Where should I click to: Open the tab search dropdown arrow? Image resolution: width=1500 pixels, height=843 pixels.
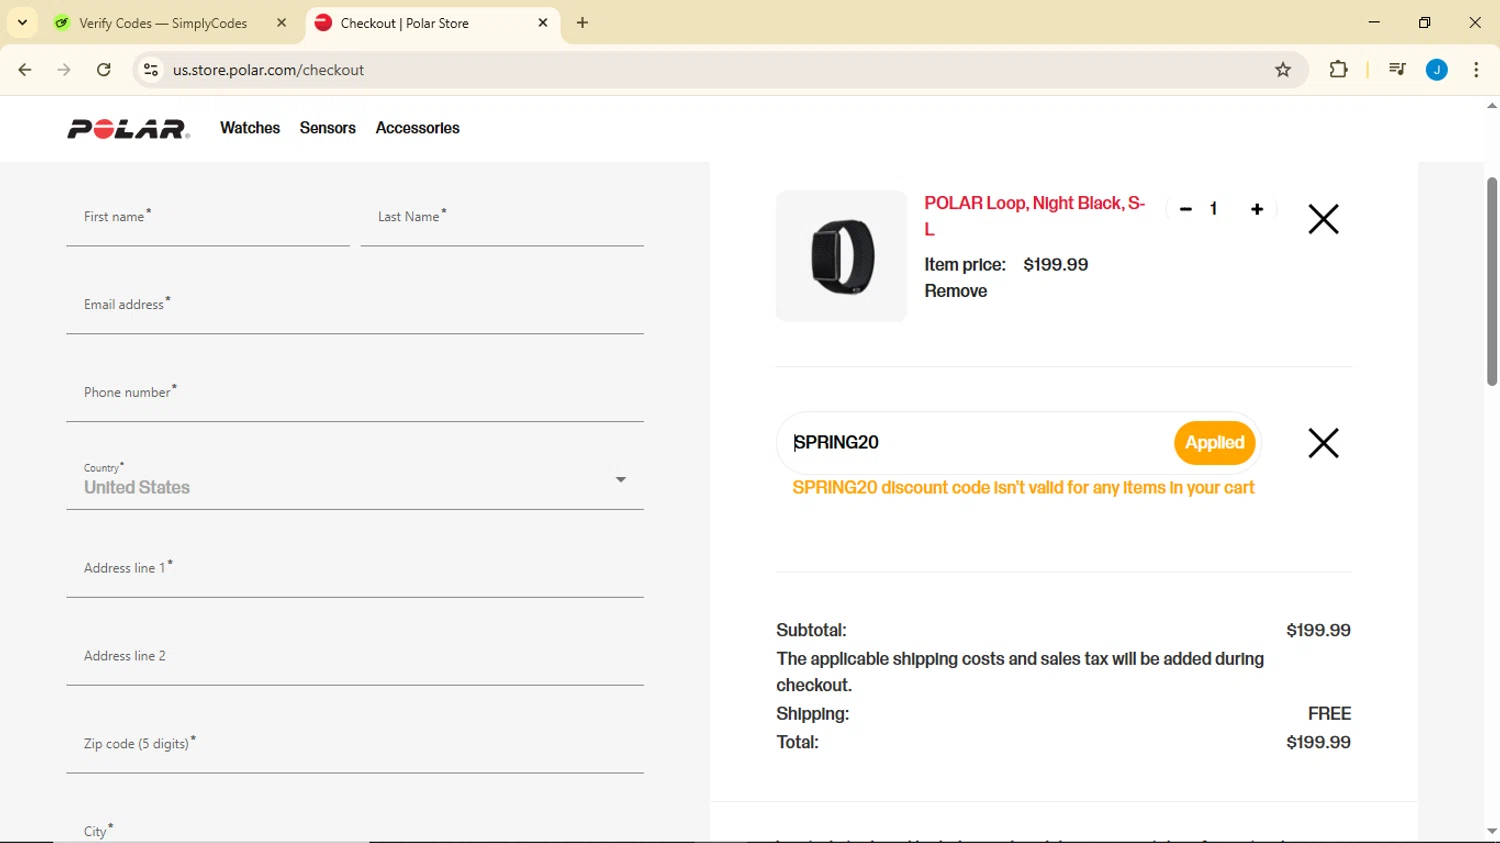coord(22,23)
